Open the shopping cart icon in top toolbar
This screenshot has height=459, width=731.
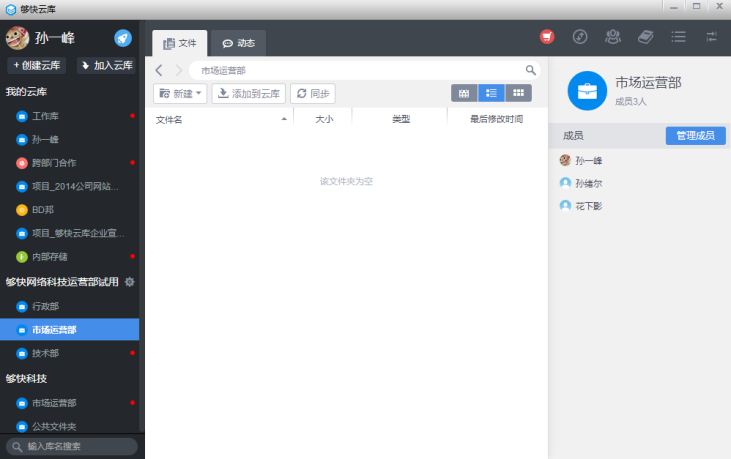(x=547, y=37)
